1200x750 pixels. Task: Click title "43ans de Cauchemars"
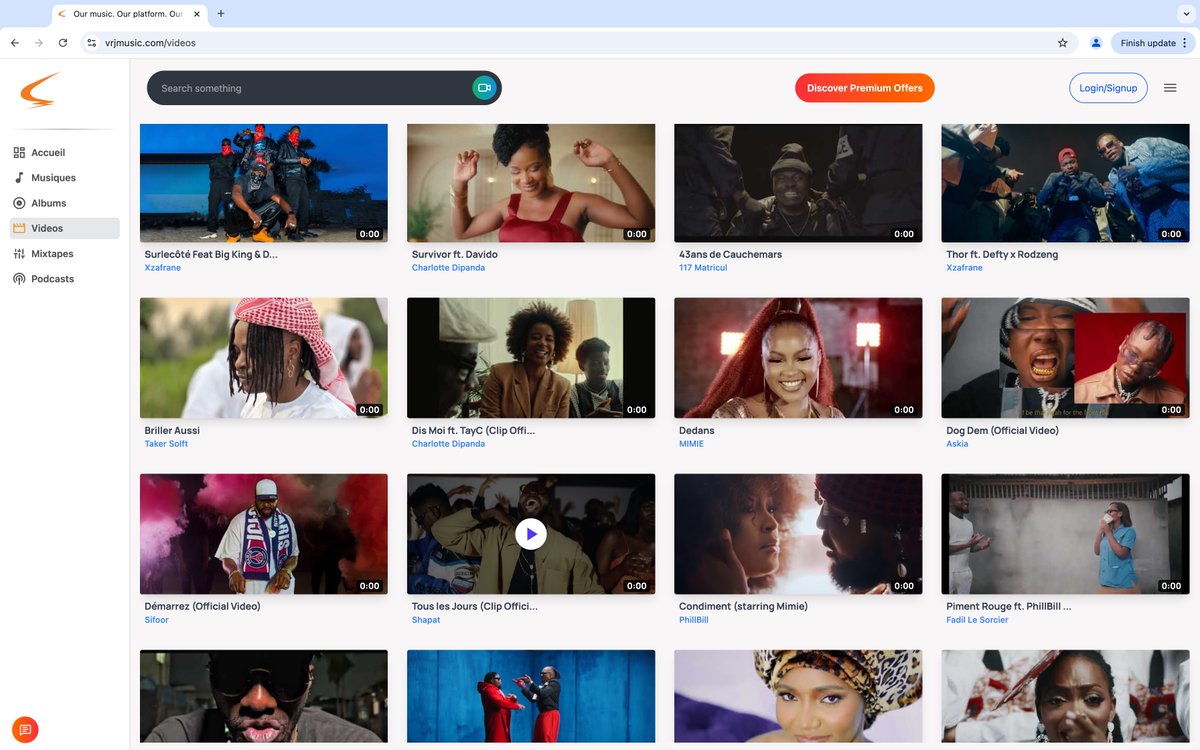(730, 254)
